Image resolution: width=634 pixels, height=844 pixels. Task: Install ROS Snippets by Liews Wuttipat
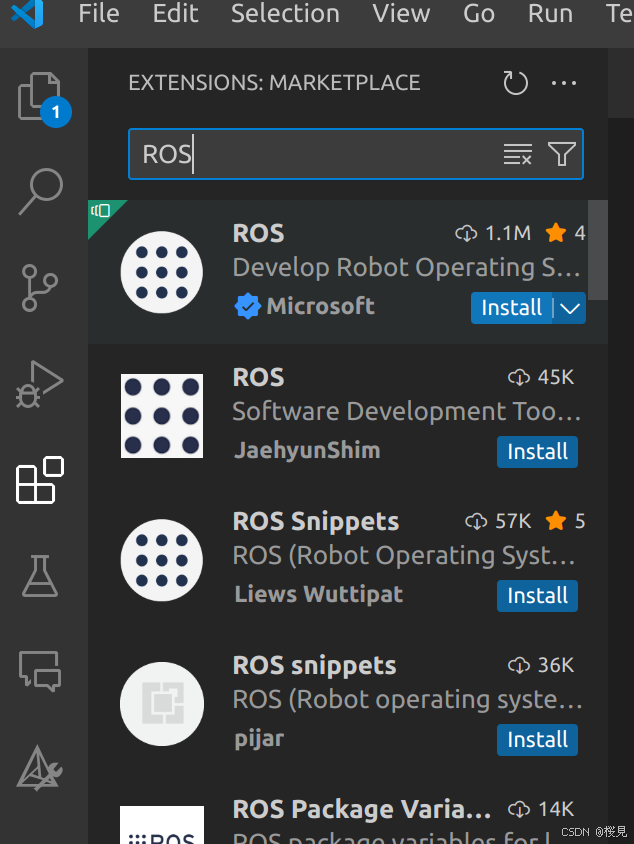537,596
